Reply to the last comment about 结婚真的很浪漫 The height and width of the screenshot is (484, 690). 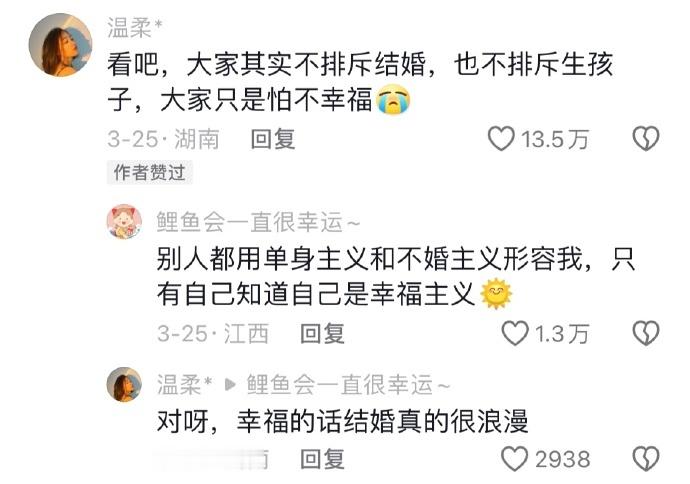click(323, 459)
